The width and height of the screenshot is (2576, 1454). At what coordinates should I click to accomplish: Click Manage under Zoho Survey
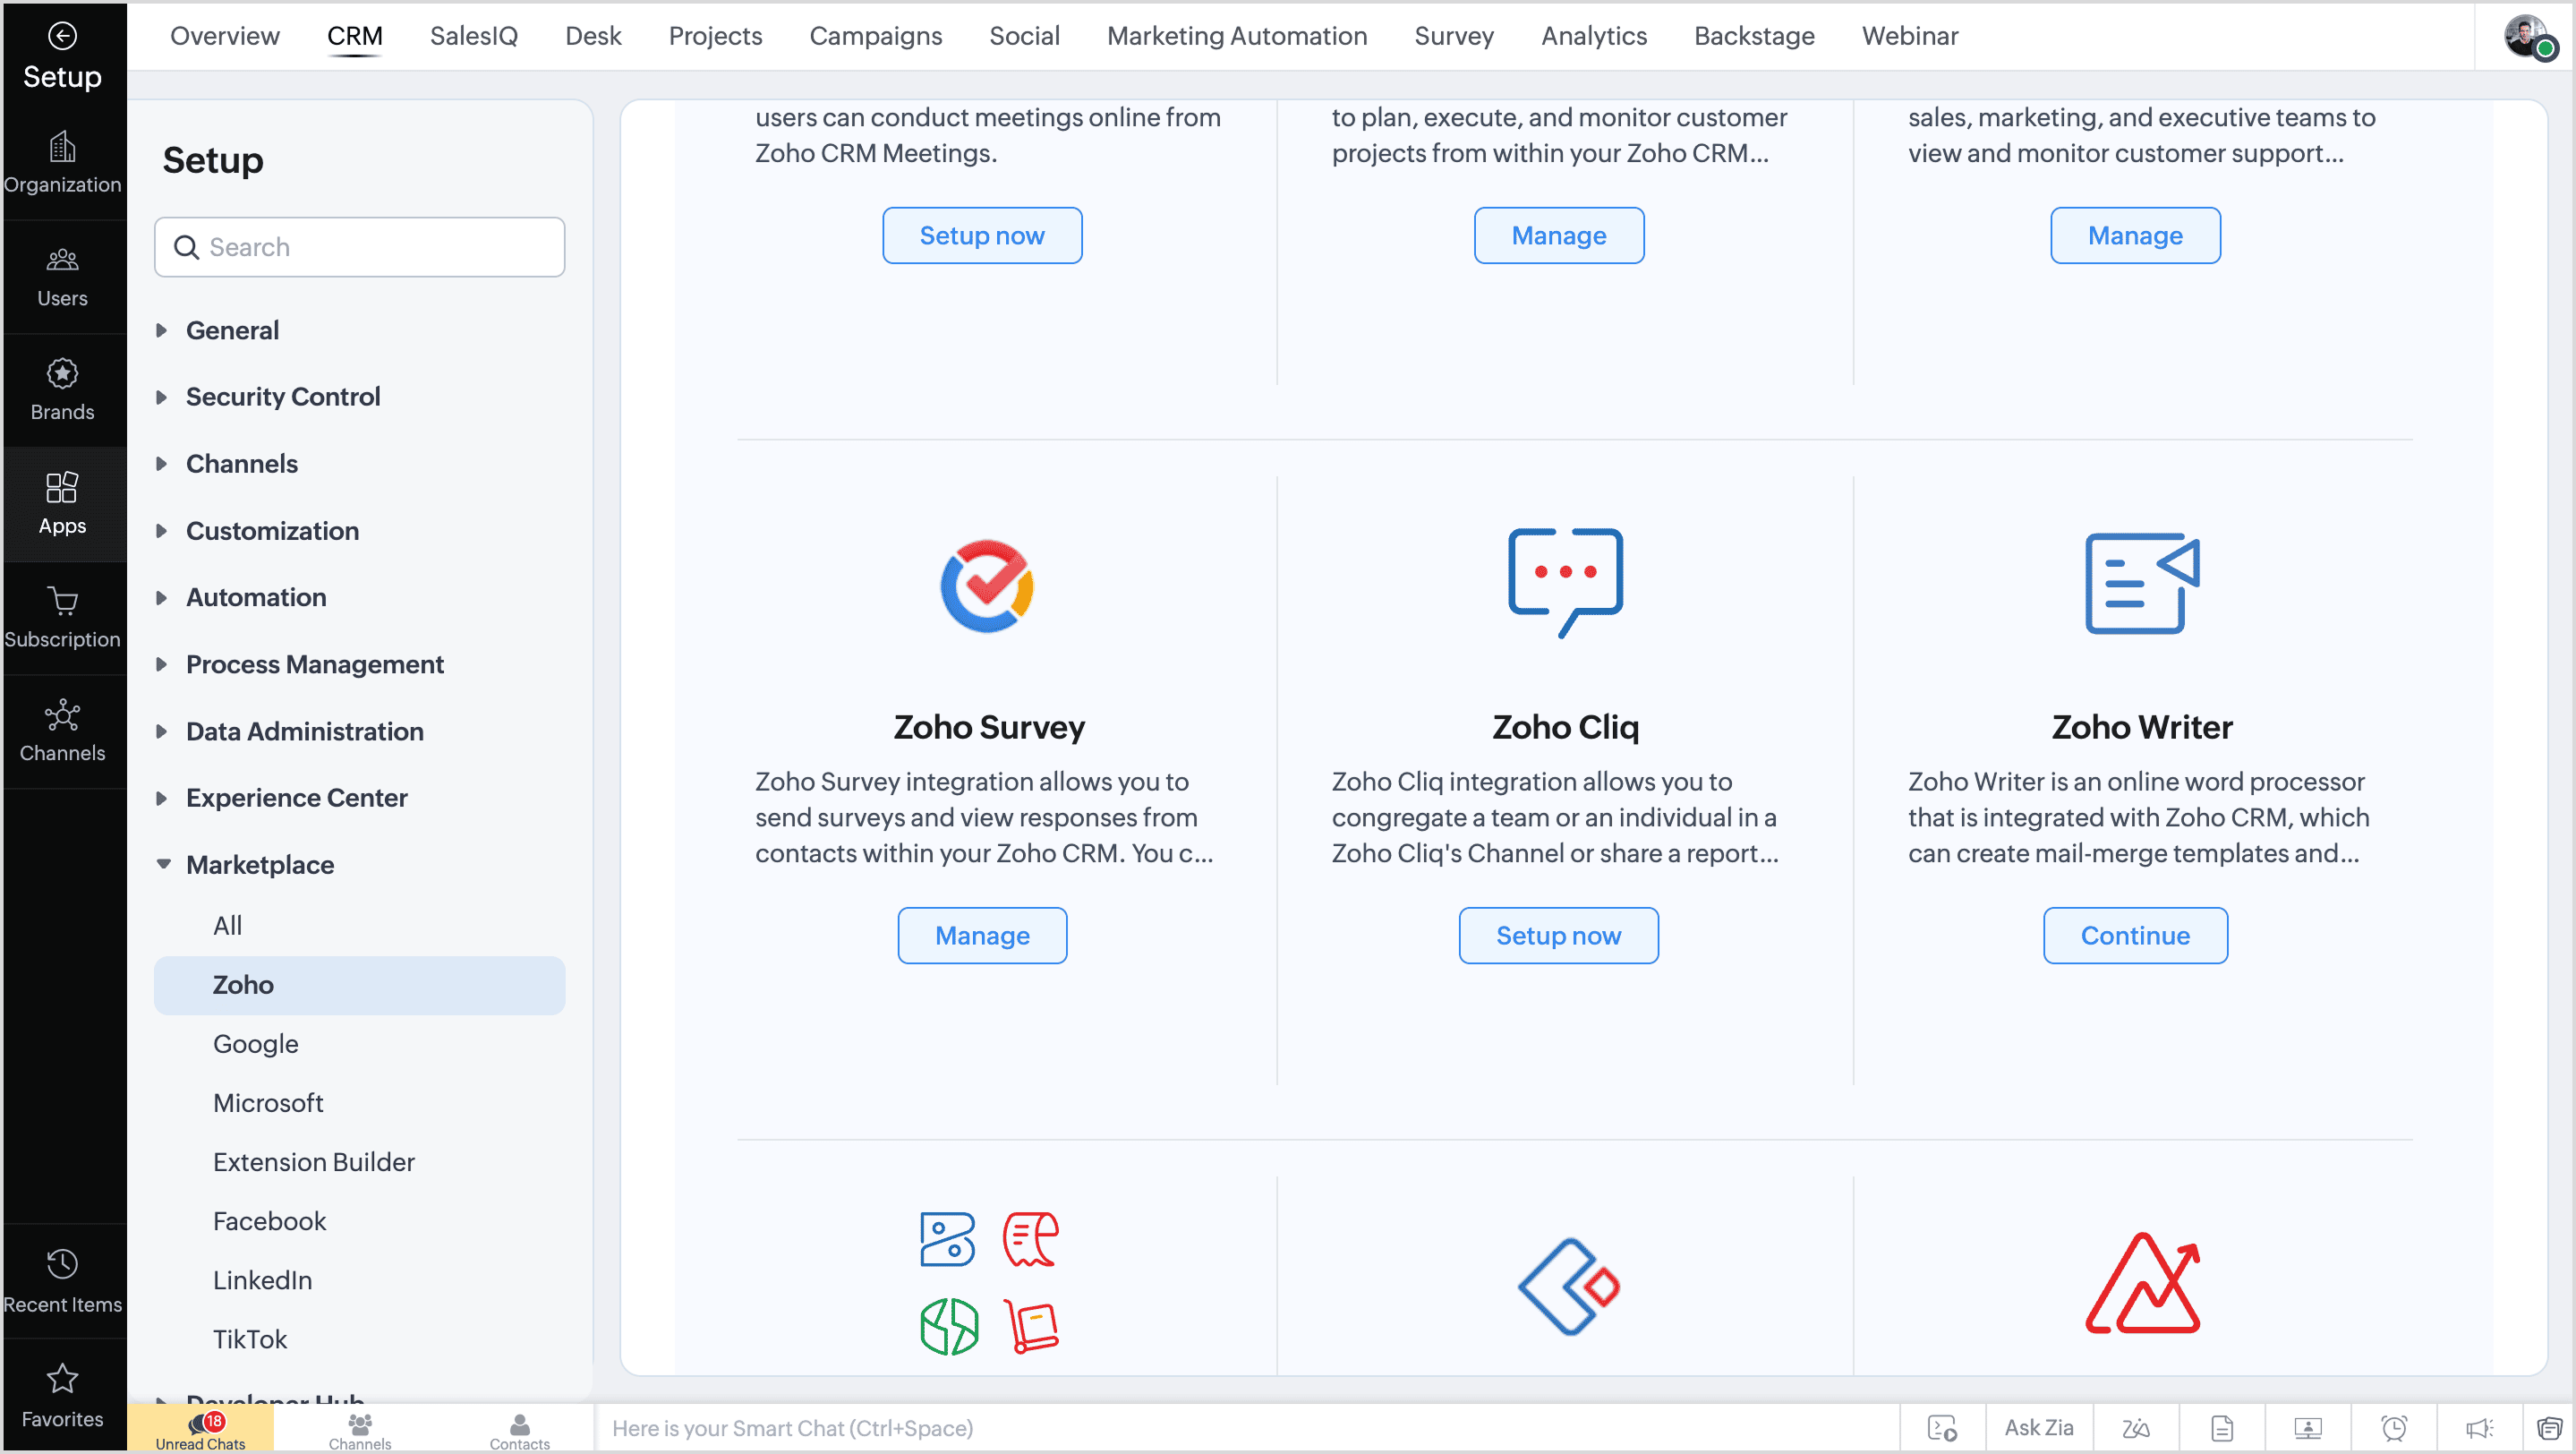click(981, 935)
